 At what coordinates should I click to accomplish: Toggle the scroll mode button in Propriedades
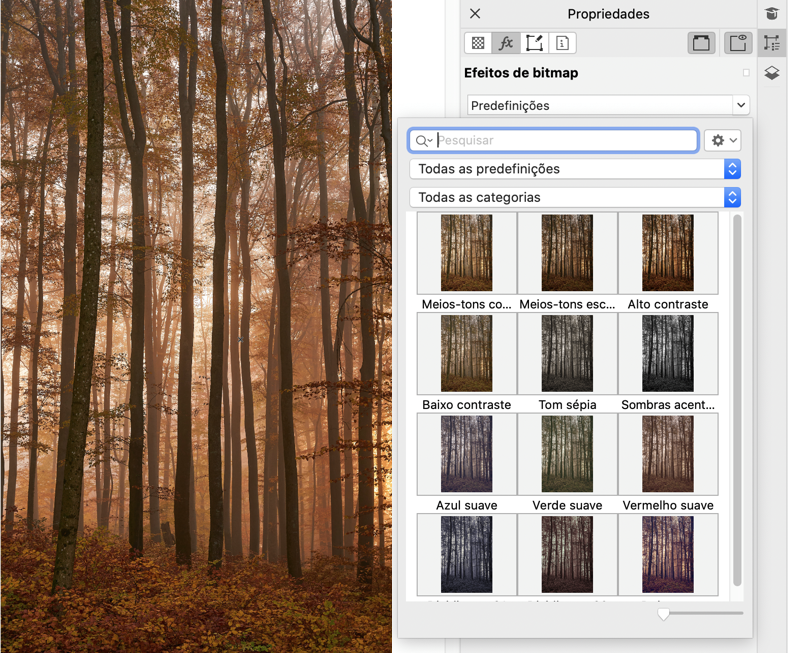(x=701, y=43)
